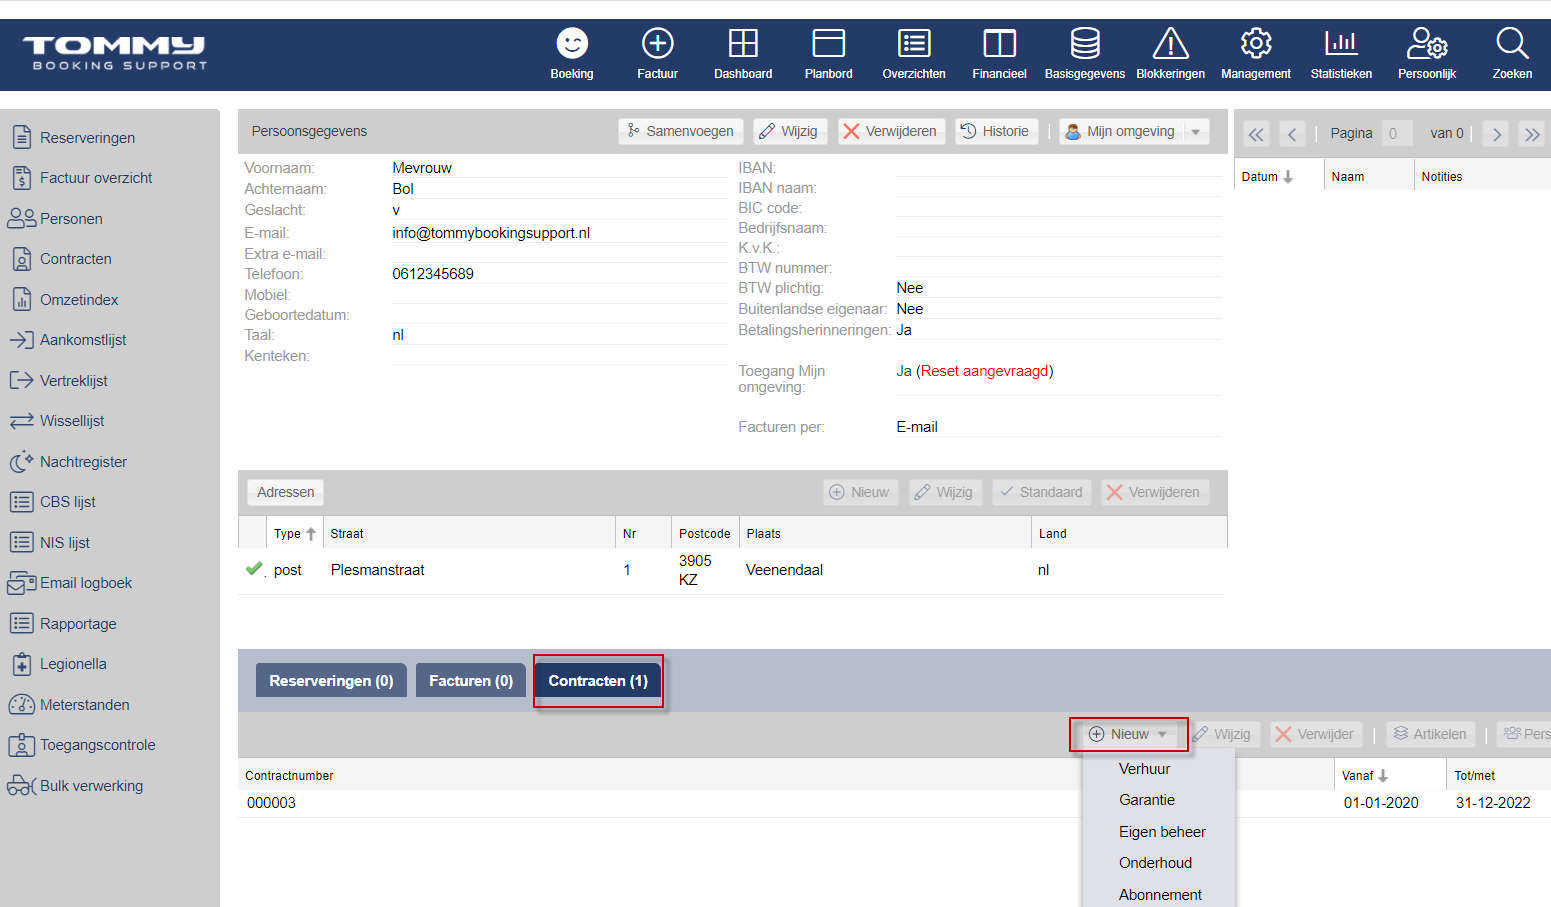The image size is (1551, 907).
Task: Select Garantie from the Nieuw menu
Action: 1159,800
